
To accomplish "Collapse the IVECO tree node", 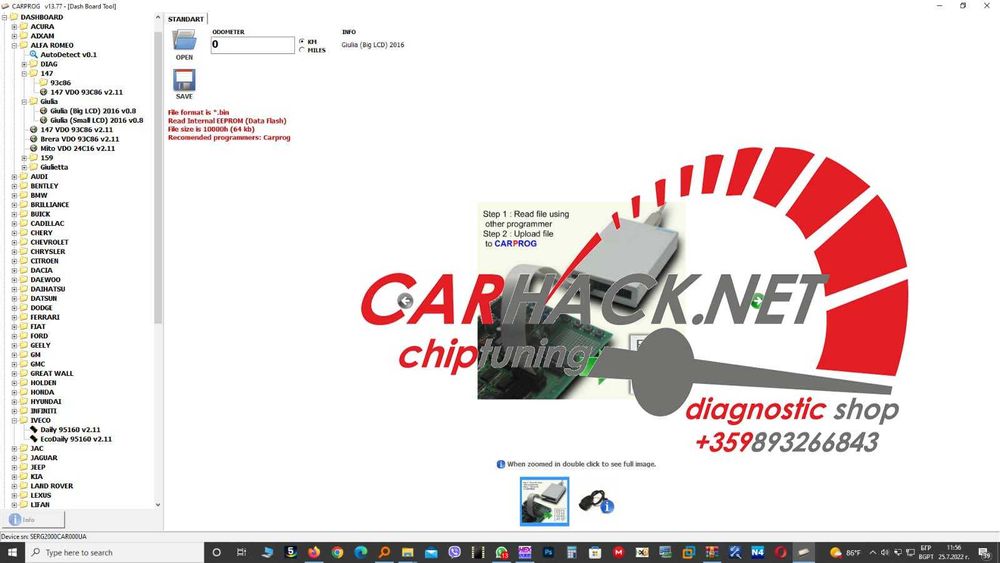I will [x=14, y=420].
